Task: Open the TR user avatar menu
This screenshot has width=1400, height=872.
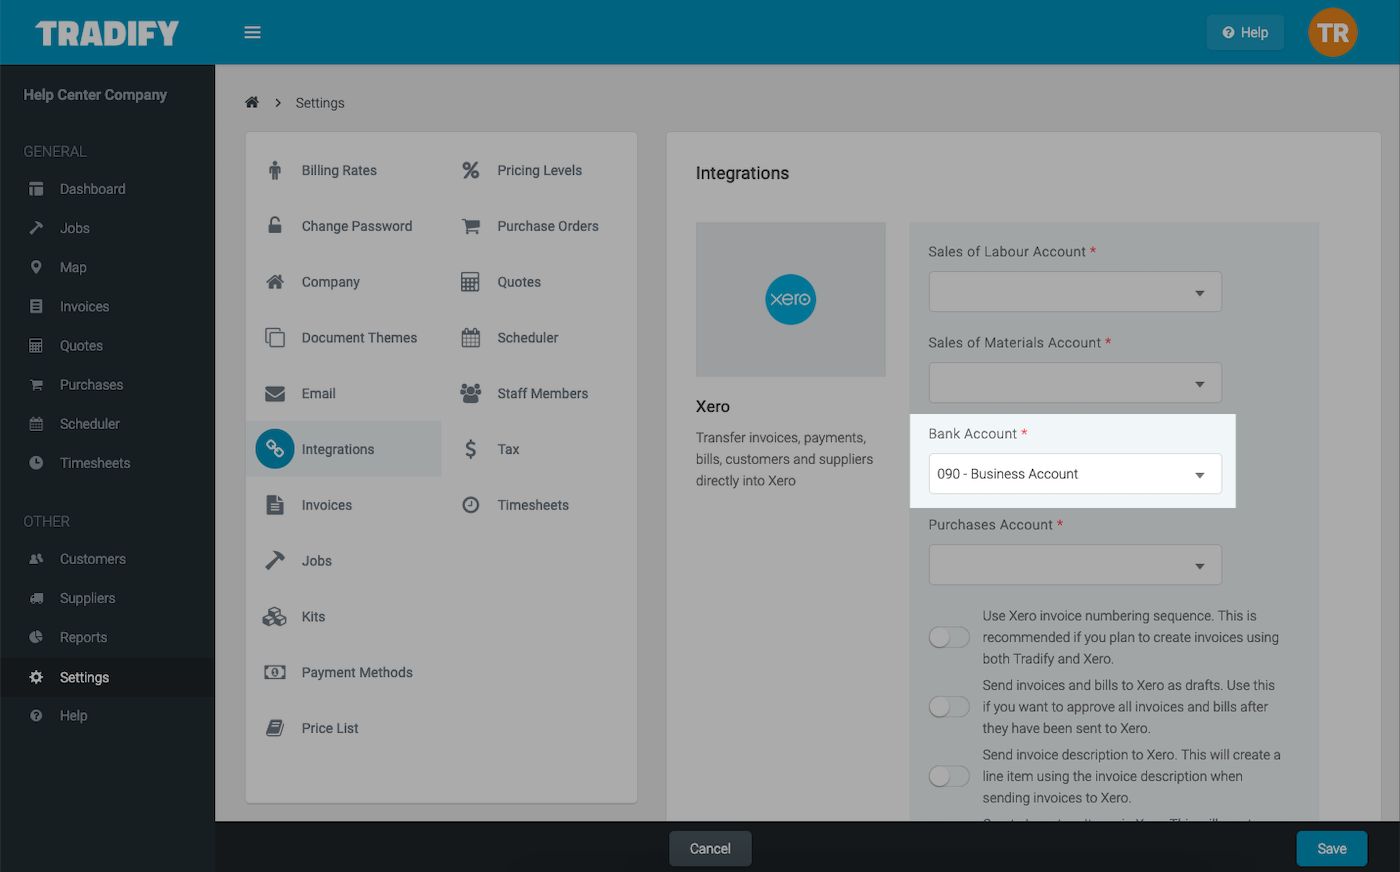Action: 1332,33
